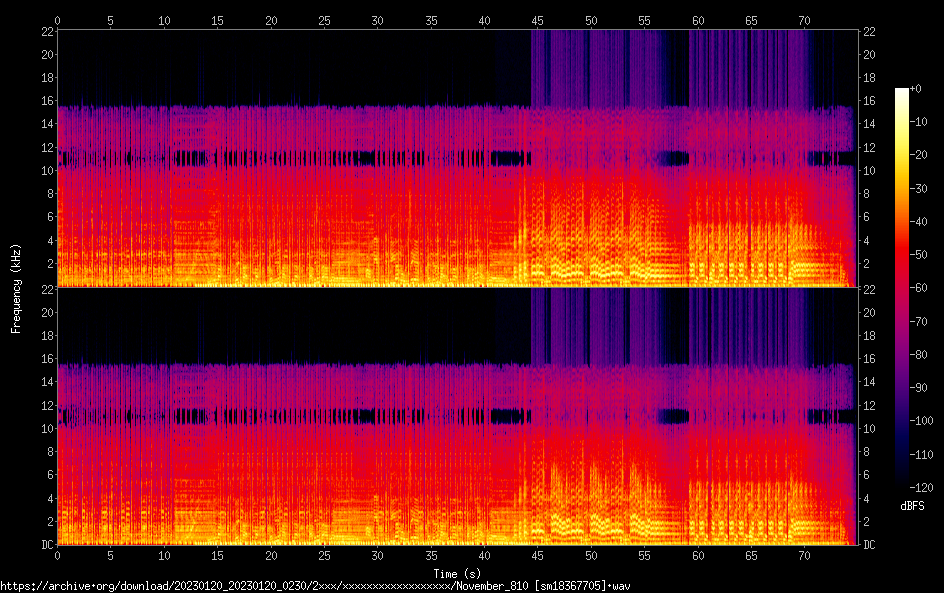
Task: Click the Frequency (kHz) axis title
Action: (x=16, y=288)
